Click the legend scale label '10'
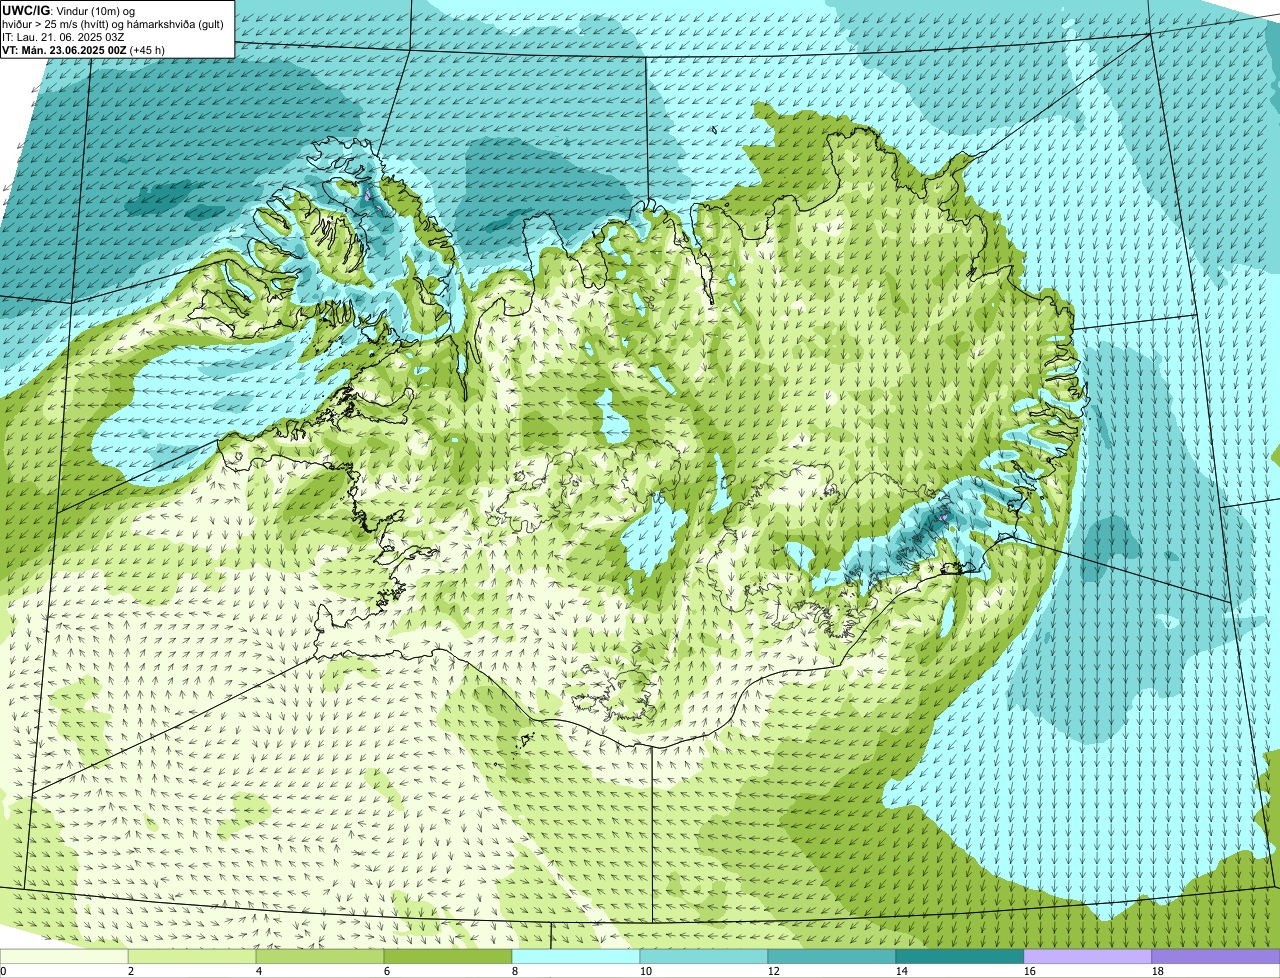 [x=646, y=971]
